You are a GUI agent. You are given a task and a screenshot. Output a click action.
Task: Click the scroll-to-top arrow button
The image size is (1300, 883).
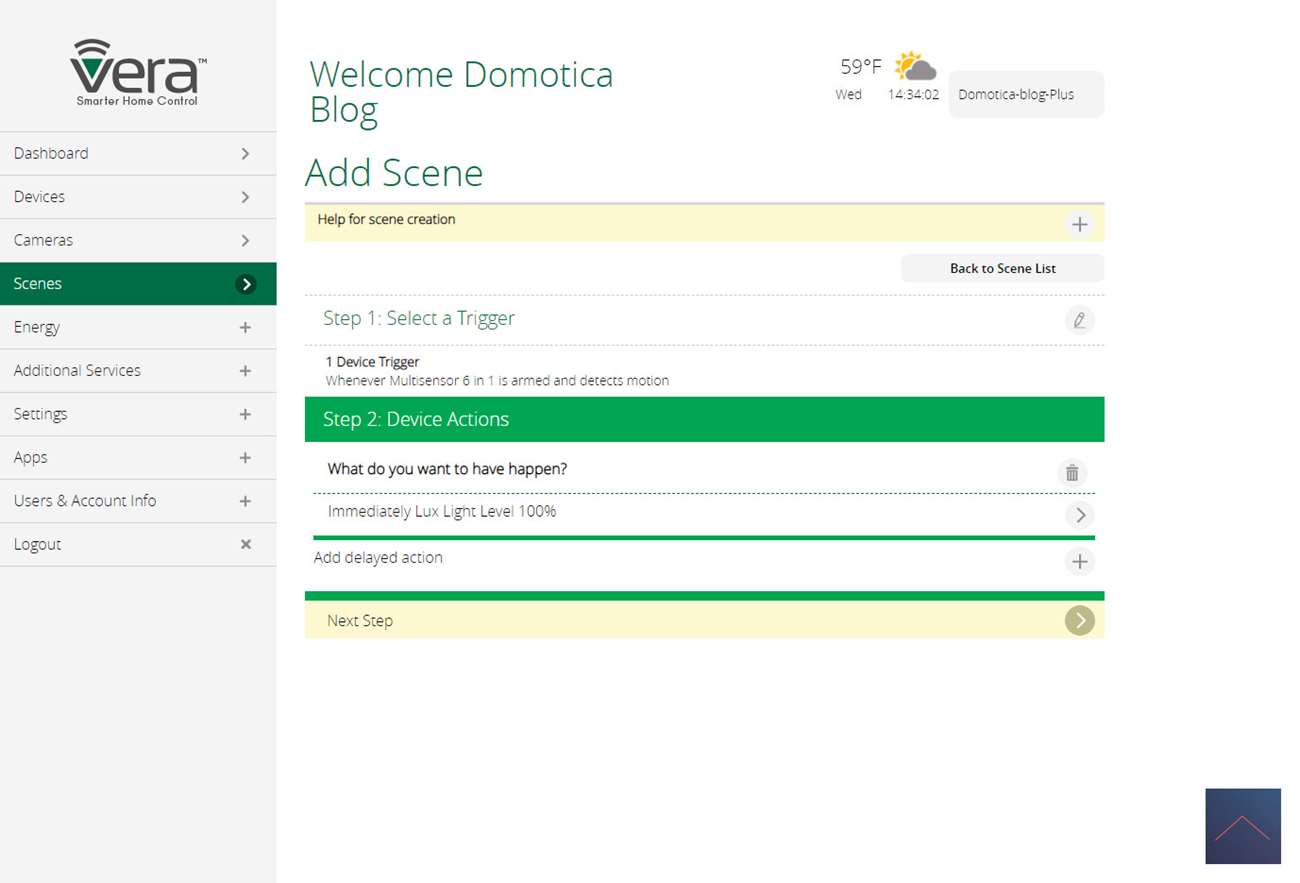pos(1242,826)
